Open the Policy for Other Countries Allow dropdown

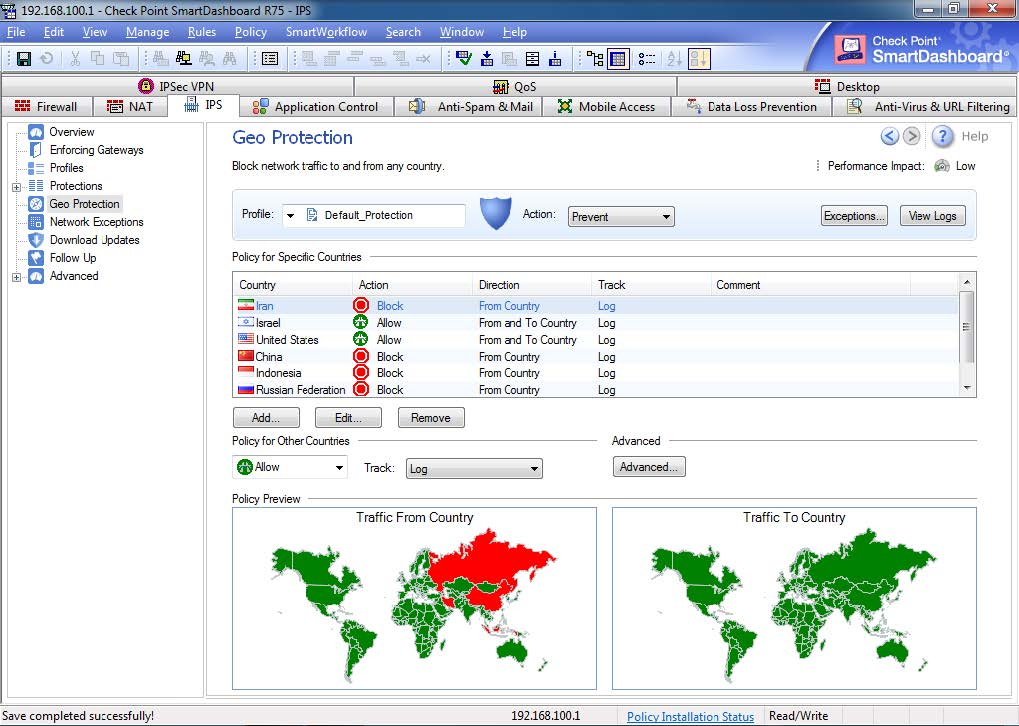tap(290, 467)
